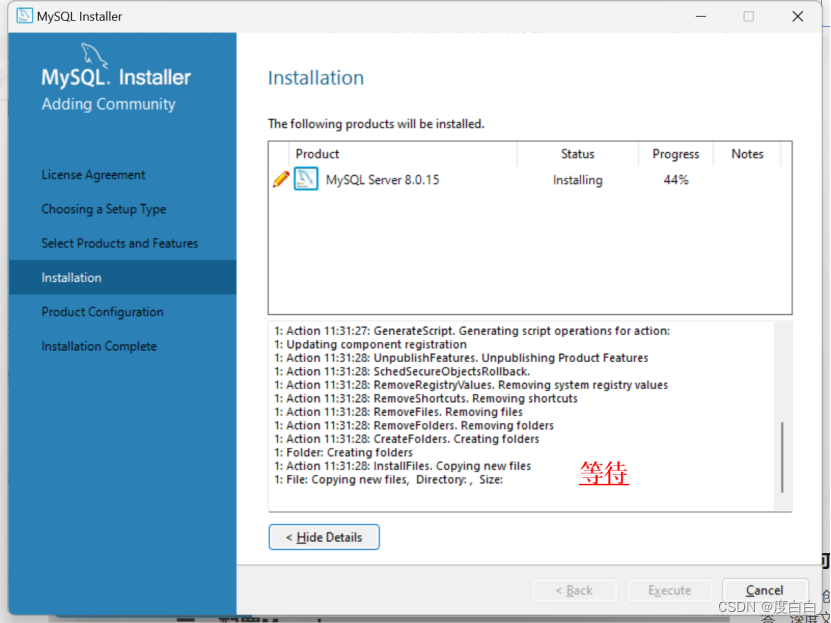Click the Hide Details button
The image size is (831, 623).
[x=324, y=537]
